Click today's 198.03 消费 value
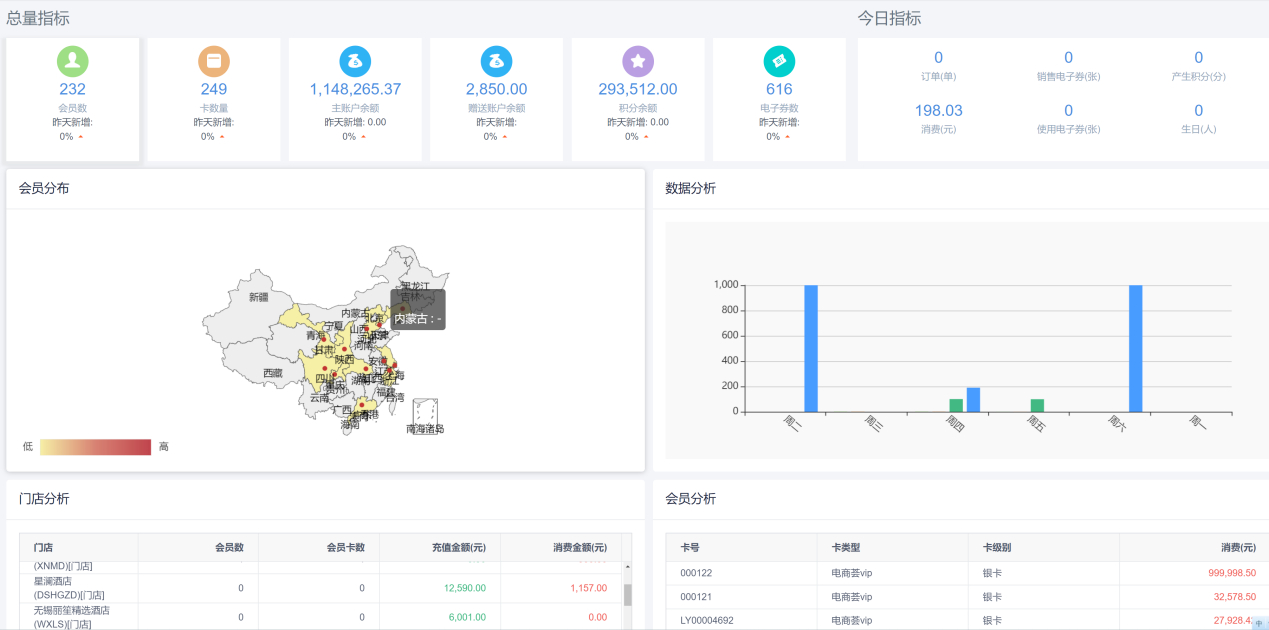This screenshot has height=630, width=1269. (938, 110)
